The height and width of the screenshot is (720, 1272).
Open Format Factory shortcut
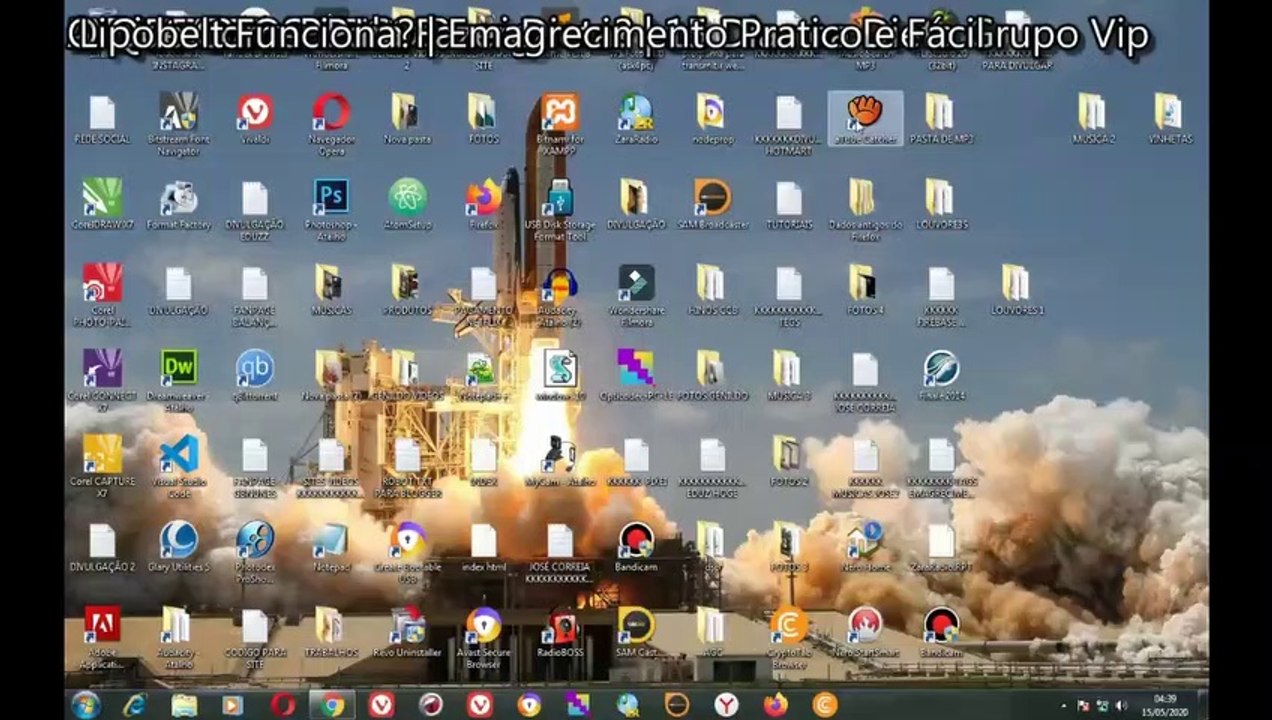pyautogui.click(x=178, y=205)
